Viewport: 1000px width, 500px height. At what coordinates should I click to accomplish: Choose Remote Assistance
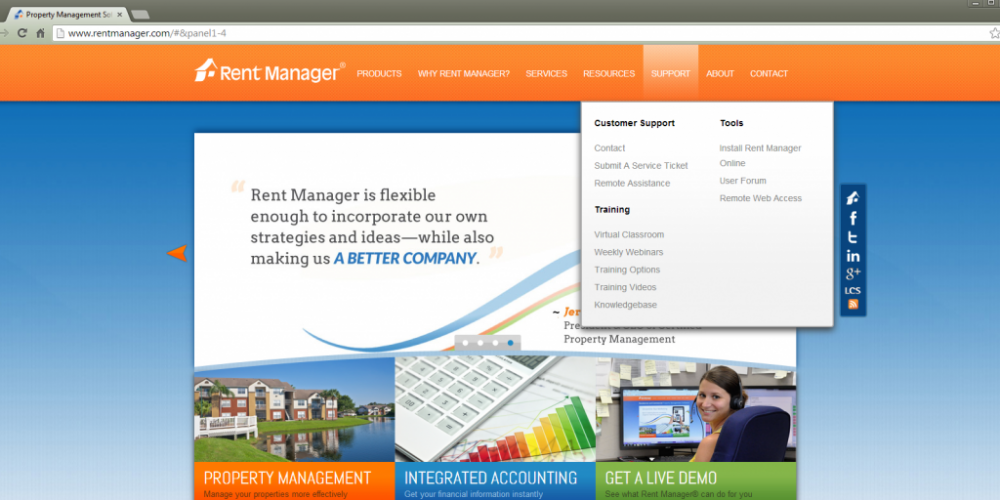pyautogui.click(x=632, y=183)
